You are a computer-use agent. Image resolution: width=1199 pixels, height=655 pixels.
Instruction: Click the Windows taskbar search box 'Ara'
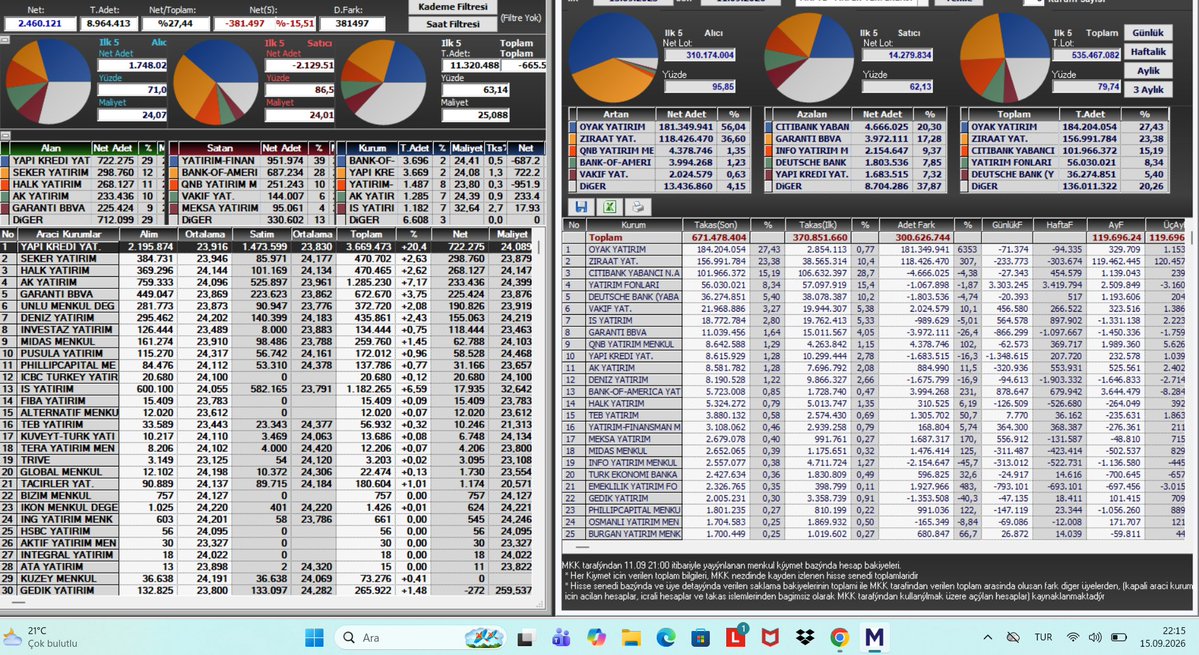pyautogui.click(x=421, y=637)
